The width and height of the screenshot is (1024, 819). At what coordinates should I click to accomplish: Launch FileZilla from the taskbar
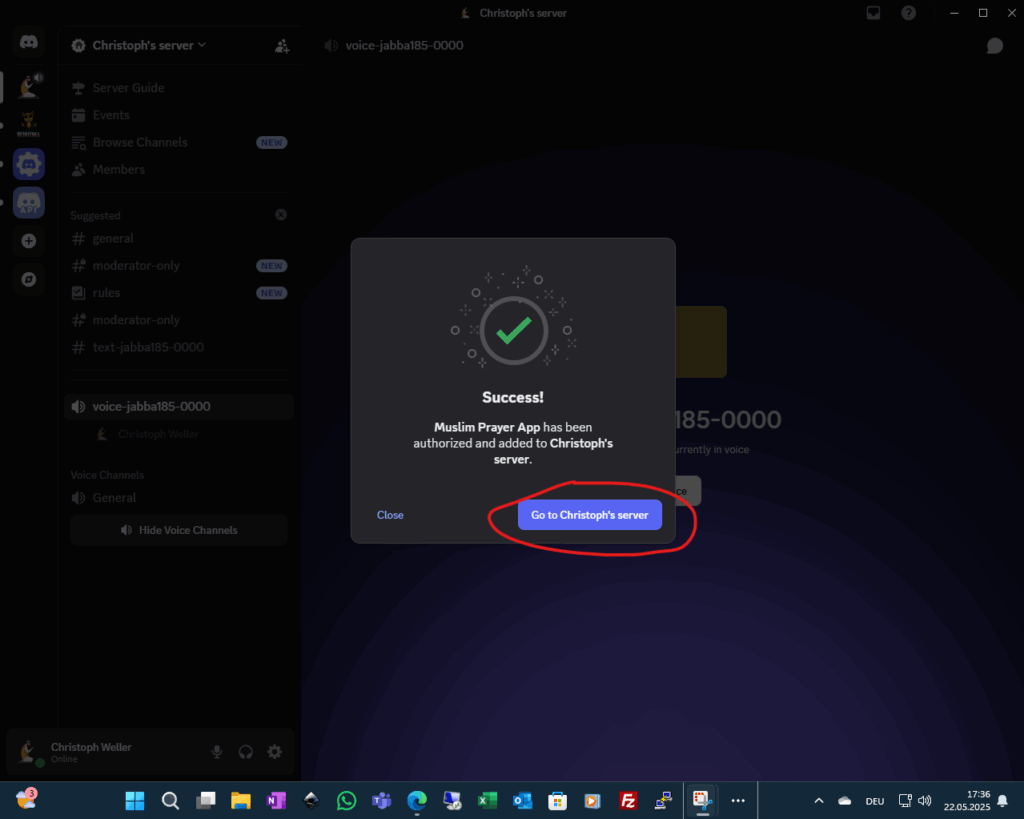[628, 801]
